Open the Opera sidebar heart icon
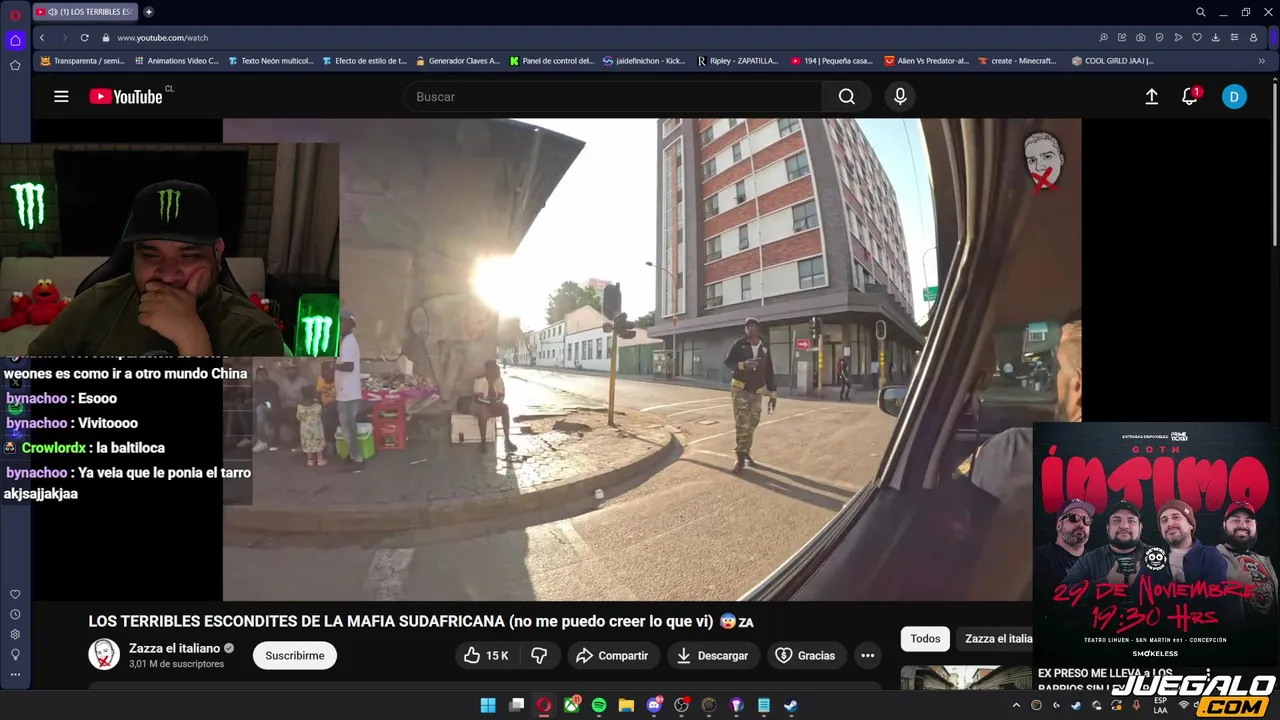Image resolution: width=1280 pixels, height=720 pixels. [15, 594]
